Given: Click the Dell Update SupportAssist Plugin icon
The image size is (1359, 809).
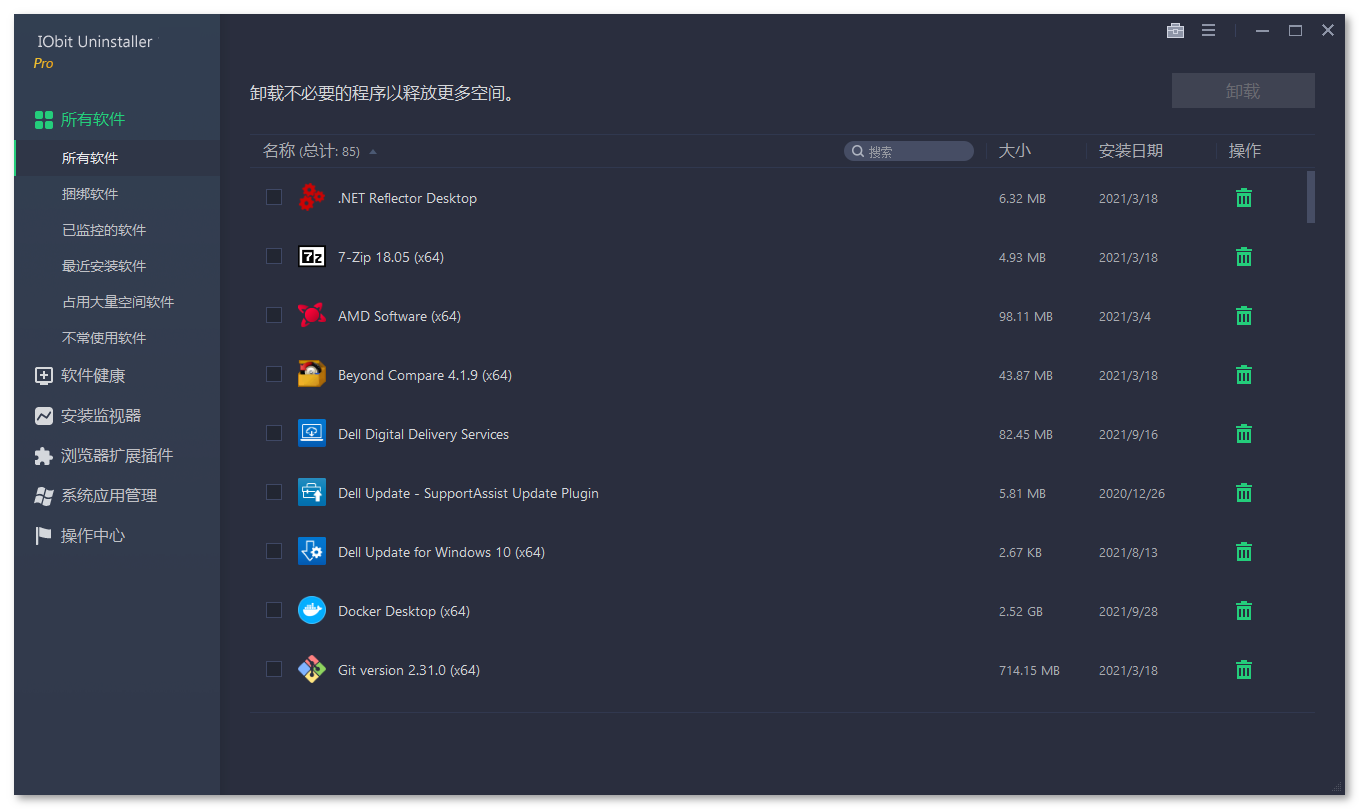Looking at the screenshot, I should click(x=312, y=492).
